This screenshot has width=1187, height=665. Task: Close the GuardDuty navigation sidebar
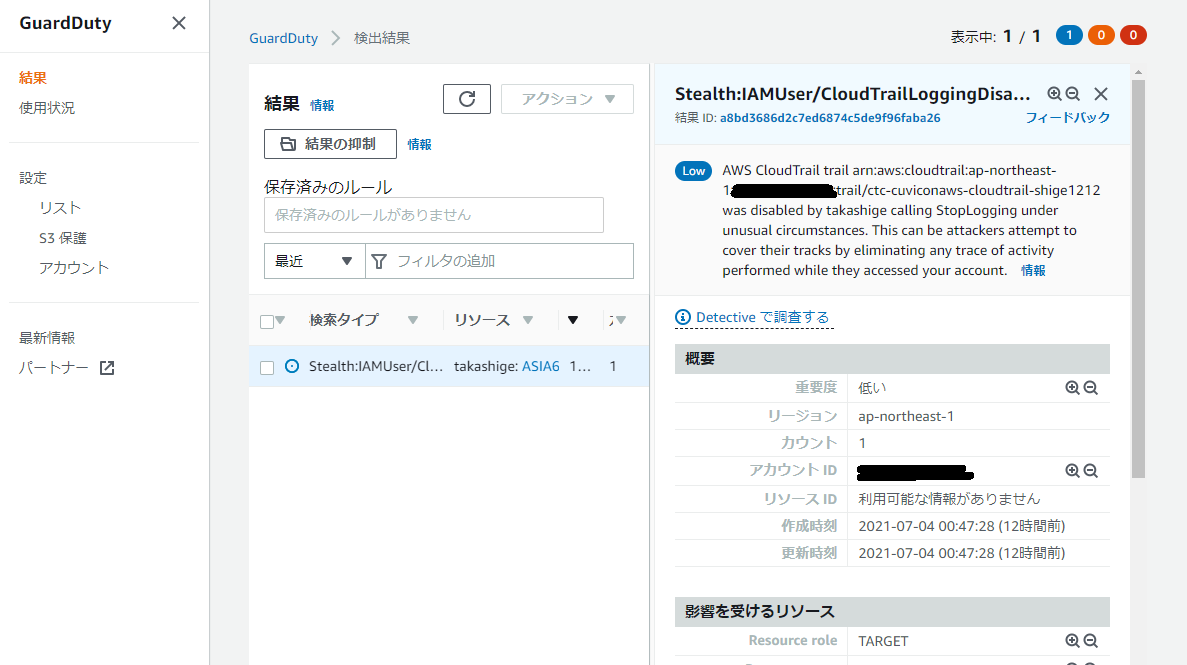point(179,23)
